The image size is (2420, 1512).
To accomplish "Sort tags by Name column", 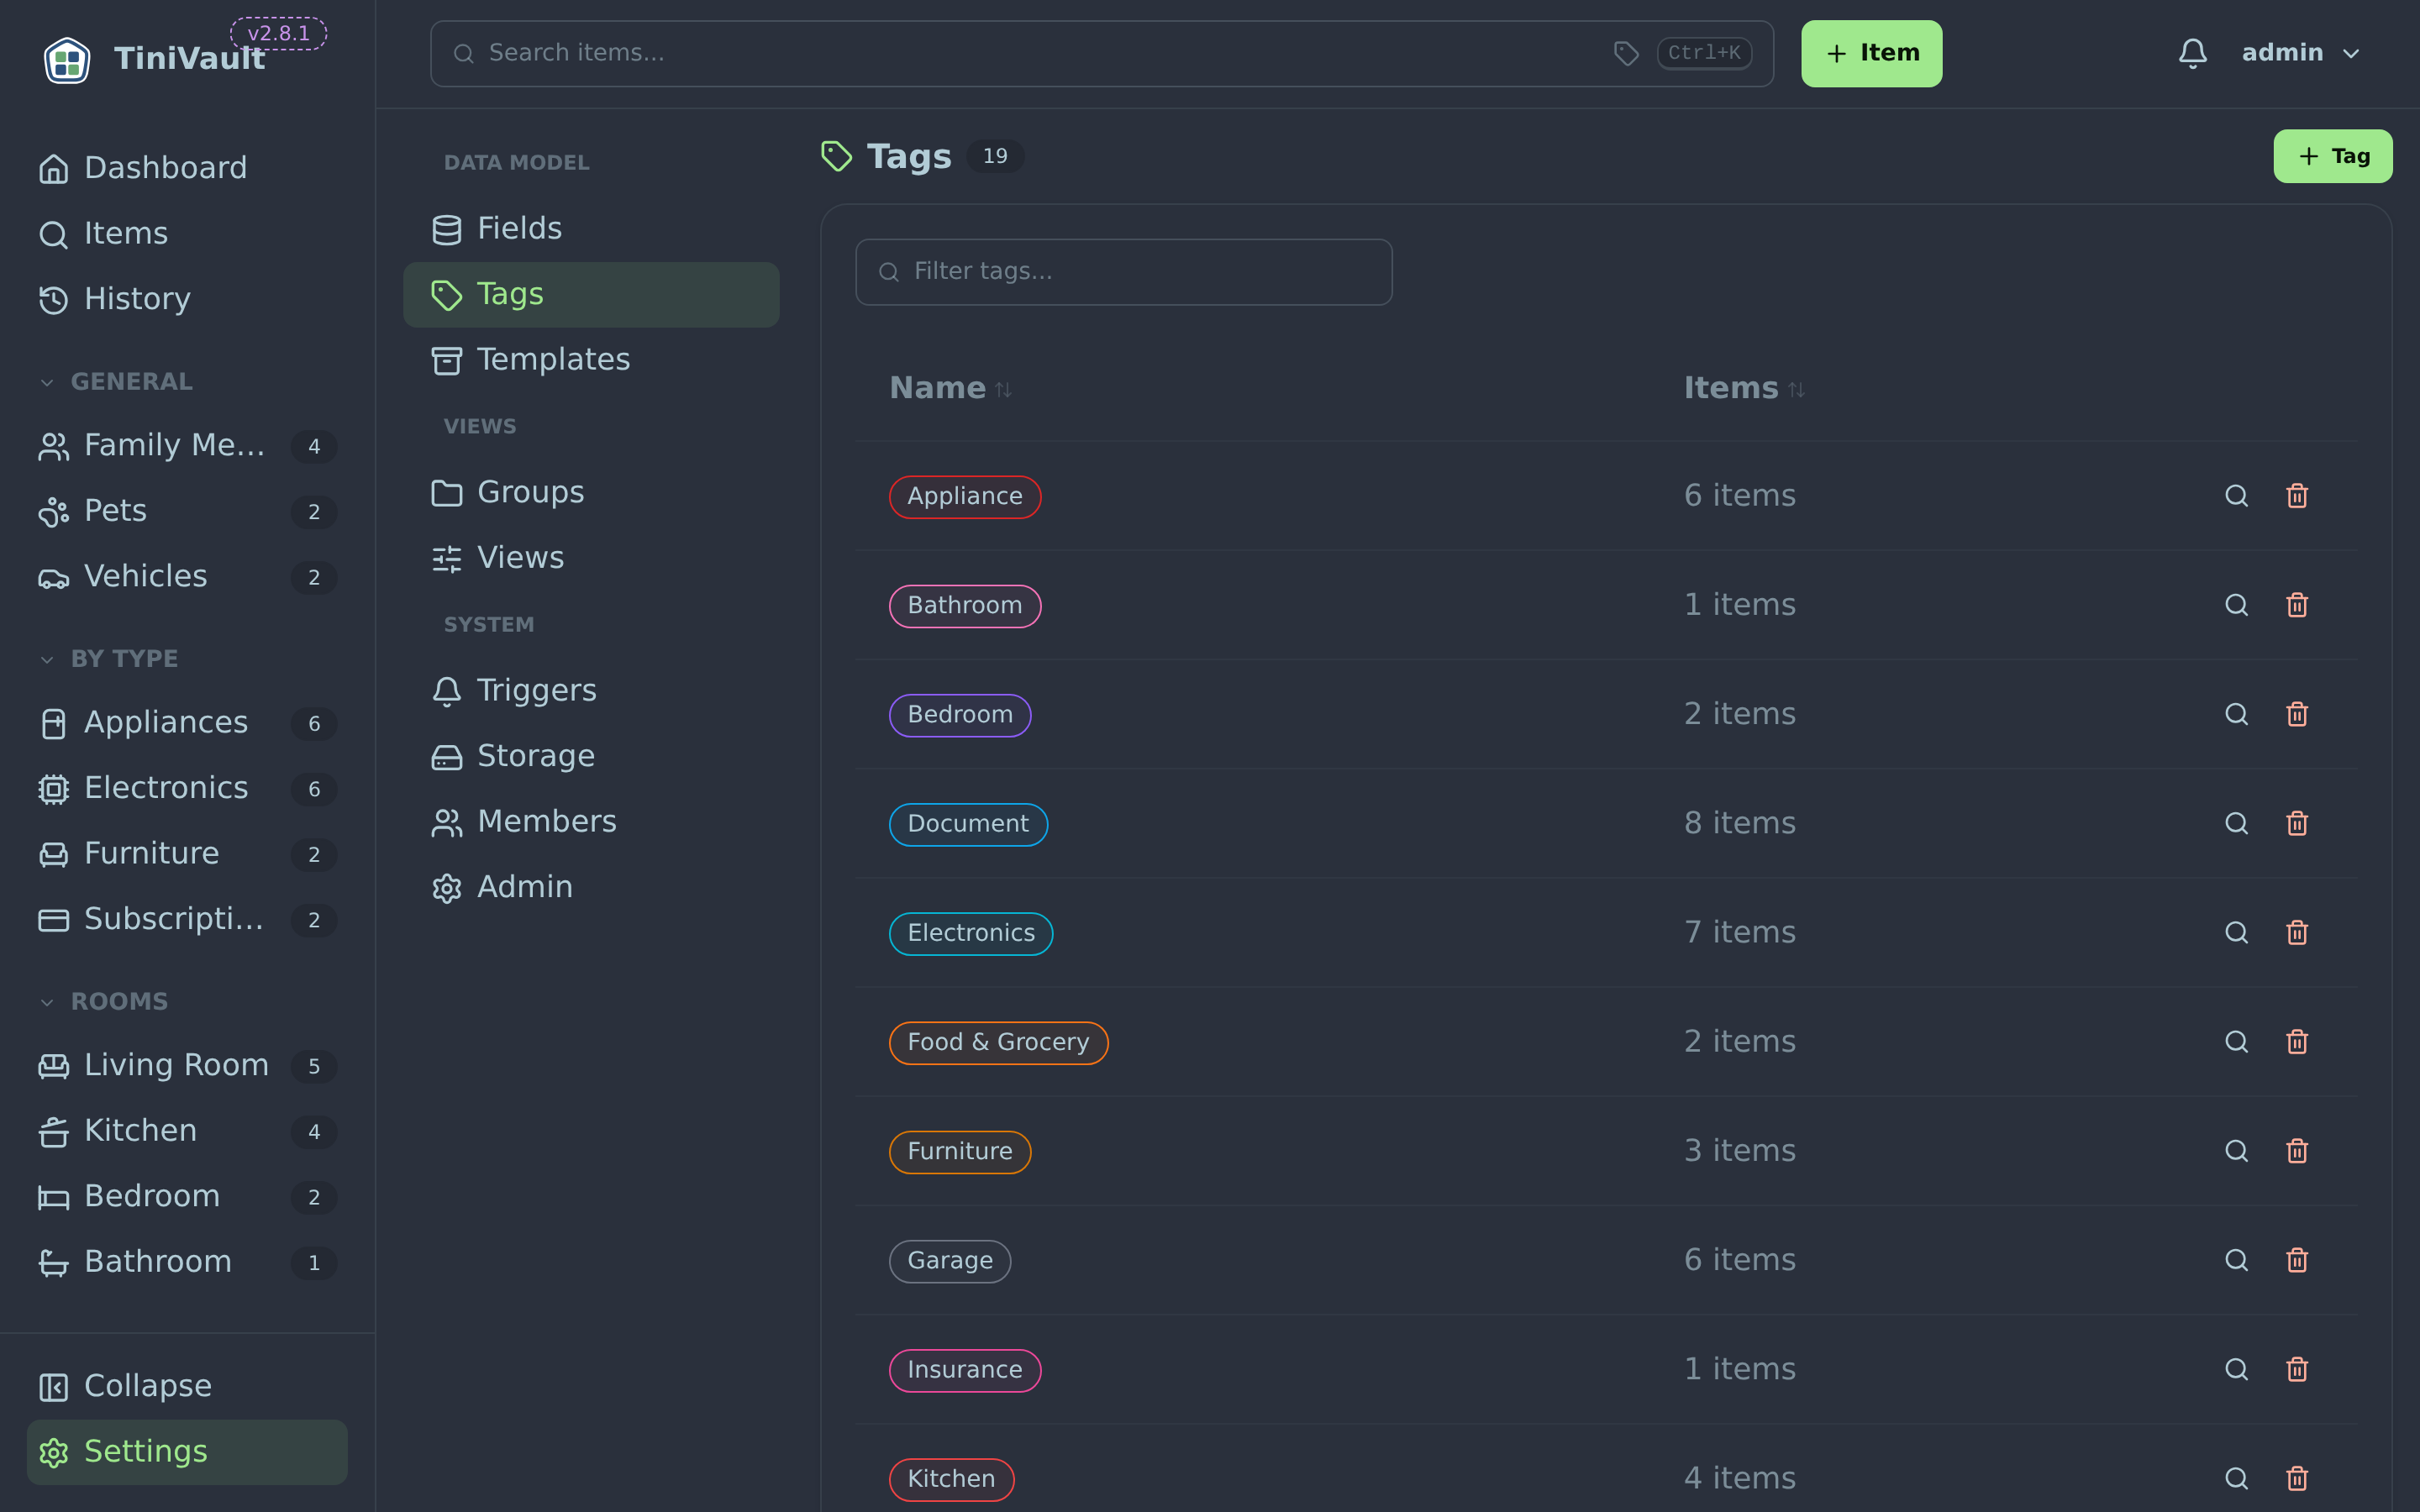I will [950, 388].
